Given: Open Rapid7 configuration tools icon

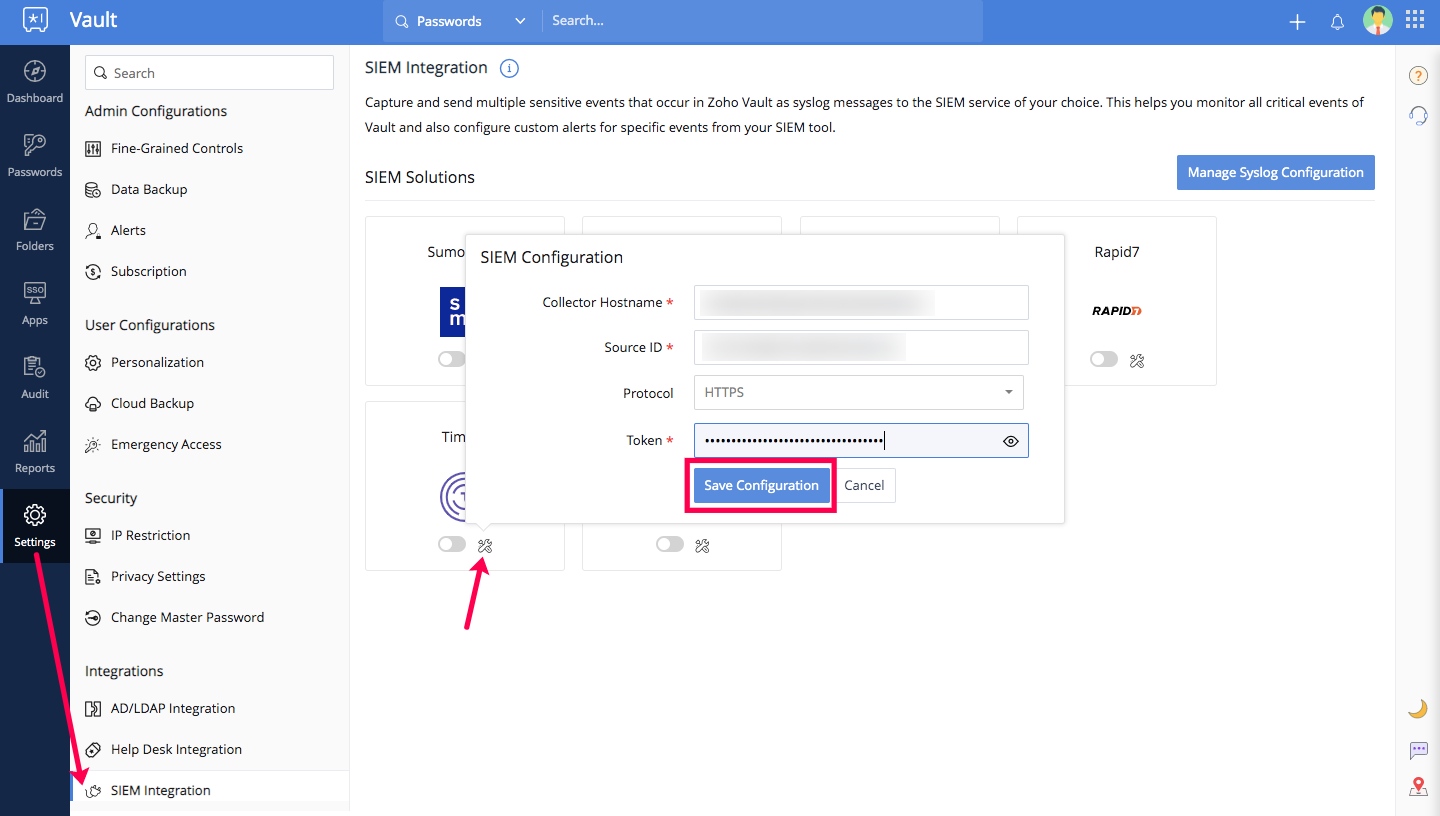Looking at the screenshot, I should click(1136, 360).
